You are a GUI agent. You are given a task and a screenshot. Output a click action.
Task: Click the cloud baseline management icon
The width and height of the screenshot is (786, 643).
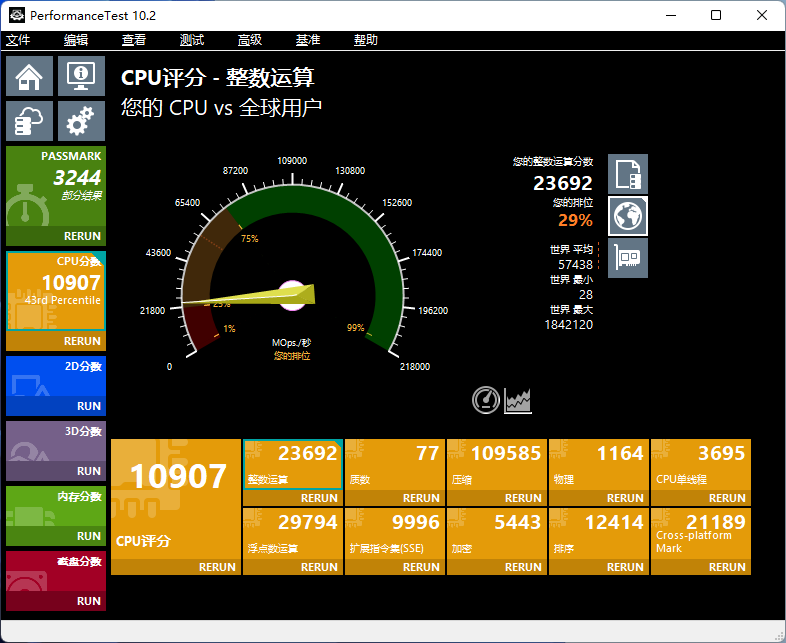click(x=30, y=121)
